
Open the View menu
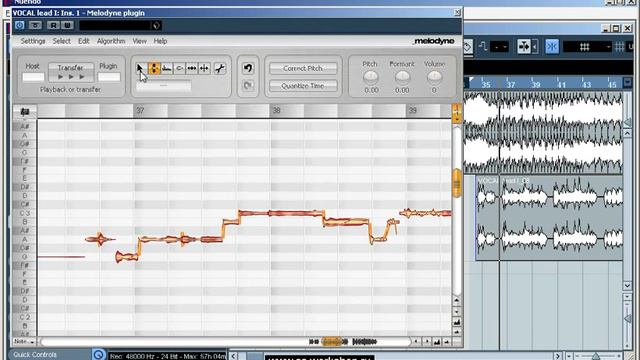coord(139,41)
